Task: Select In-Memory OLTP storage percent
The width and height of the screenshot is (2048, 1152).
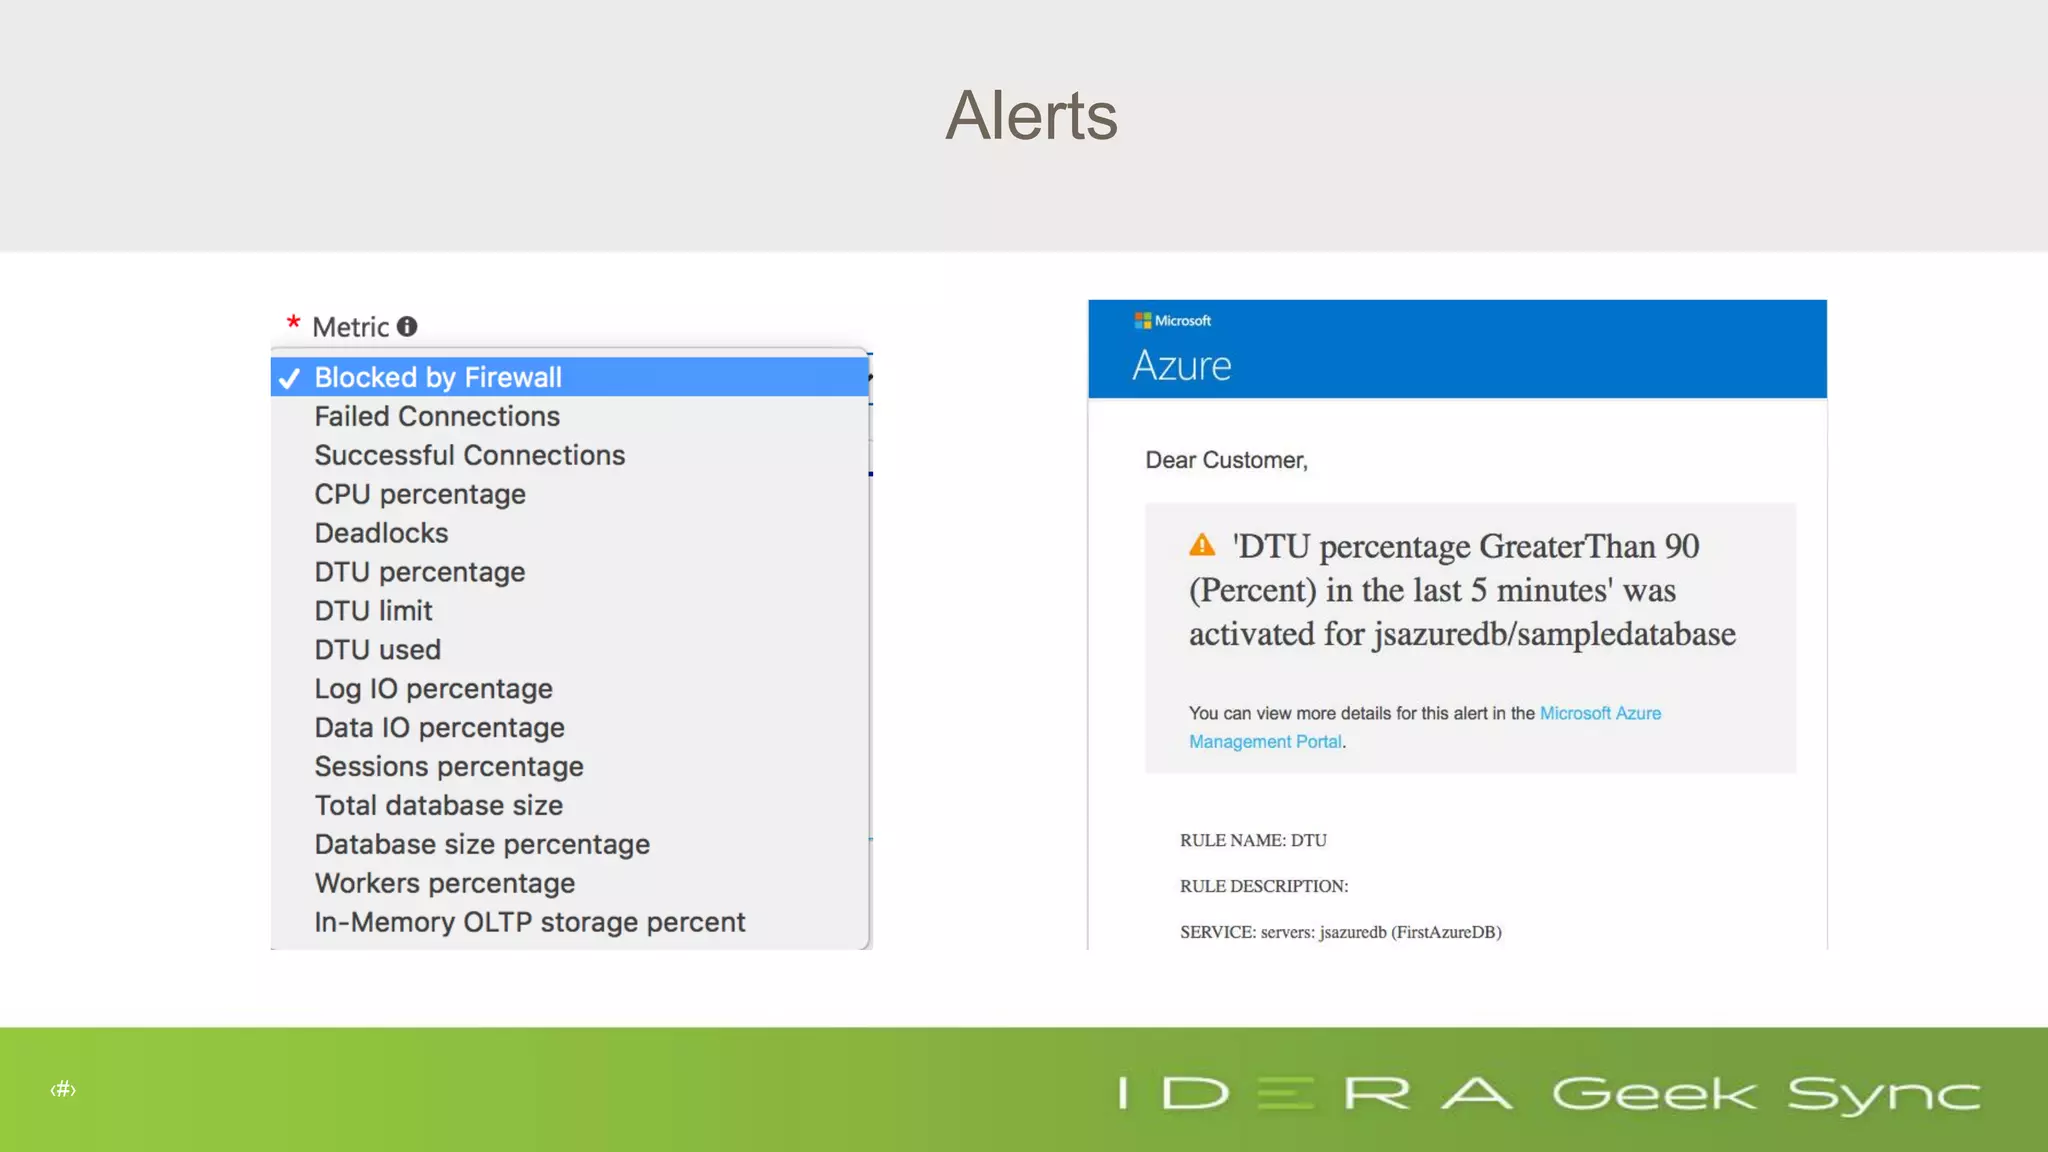Action: coord(570,923)
